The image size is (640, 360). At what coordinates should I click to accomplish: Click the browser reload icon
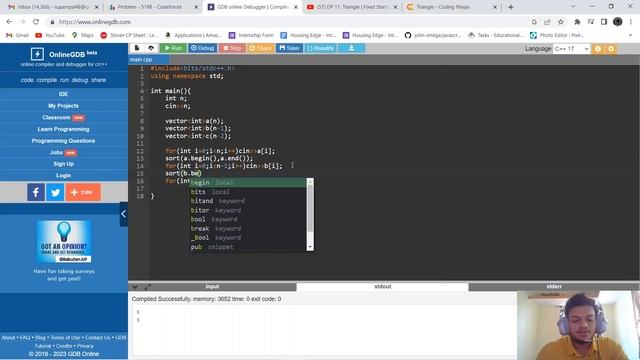click(x=36, y=22)
